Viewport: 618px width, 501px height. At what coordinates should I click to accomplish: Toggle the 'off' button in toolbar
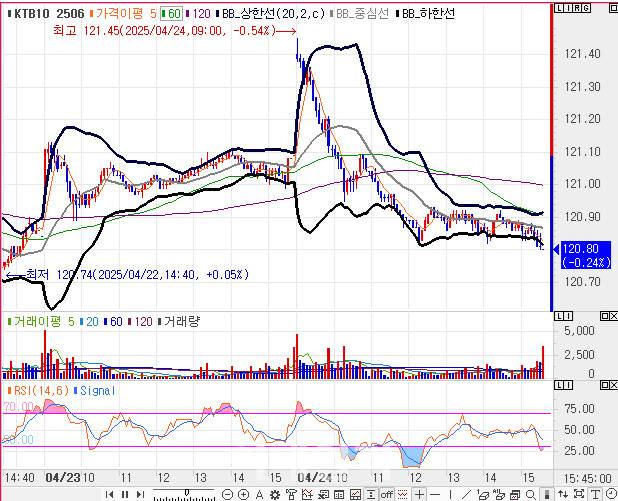pyautogui.click(x=386, y=494)
